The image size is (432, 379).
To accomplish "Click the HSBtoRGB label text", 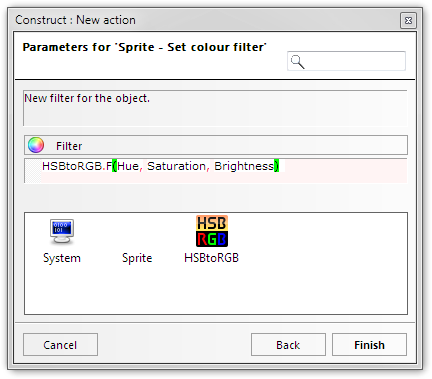I will pyautogui.click(x=211, y=258).
